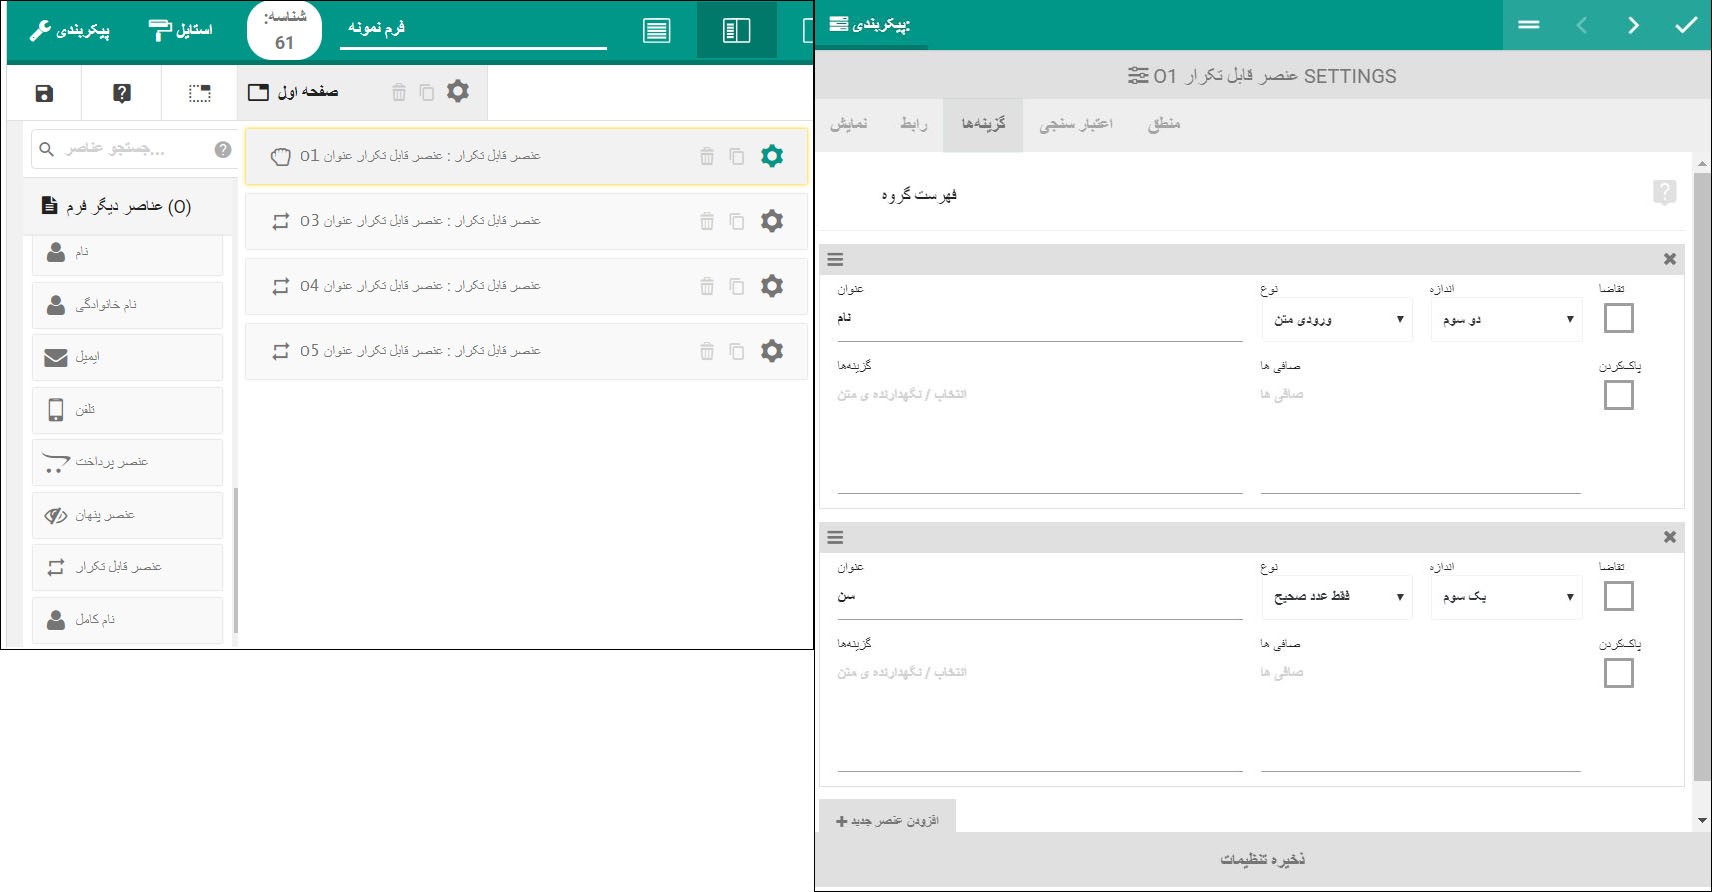Switch to the نمایش tab
This screenshot has height=892, width=1712.
coord(849,125)
